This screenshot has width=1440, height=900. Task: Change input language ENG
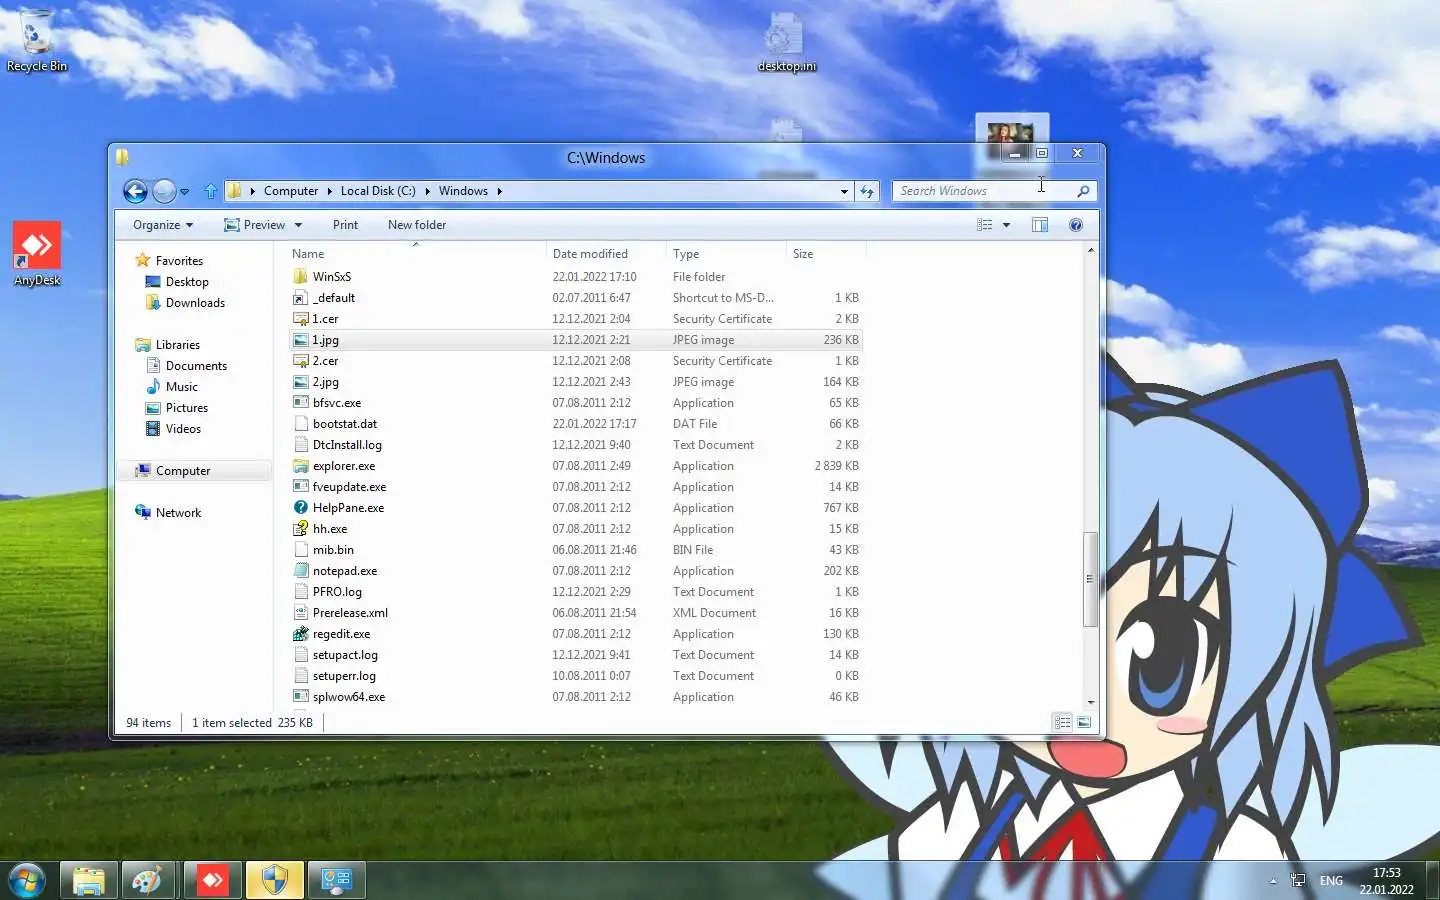[1331, 881]
